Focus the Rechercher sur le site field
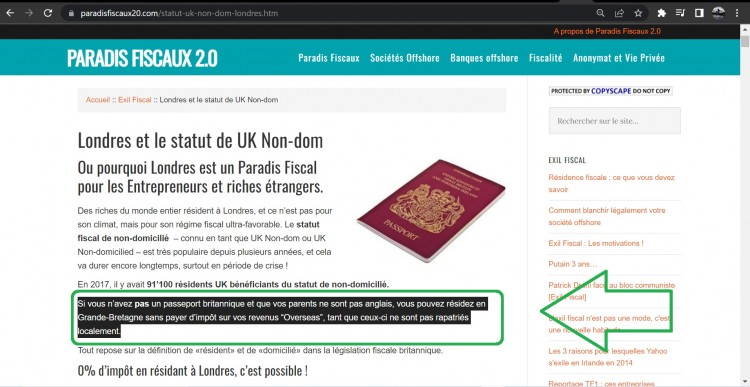Image resolution: width=750 pixels, height=387 pixels. [x=615, y=121]
